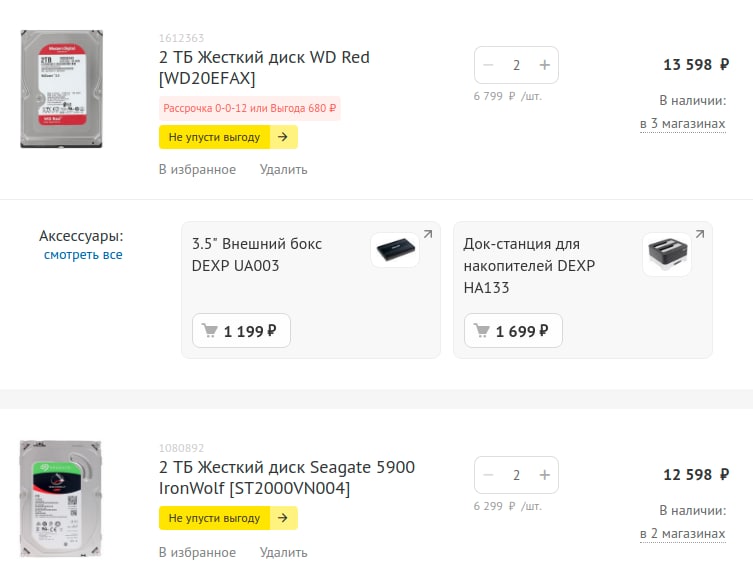Open WD Red hard drive thumbnail

[61, 89]
